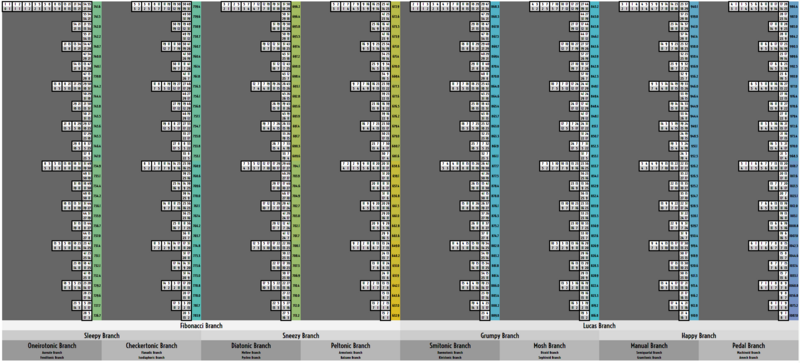
Task: Select the Mosh Branch heading
Action: pos(549,346)
